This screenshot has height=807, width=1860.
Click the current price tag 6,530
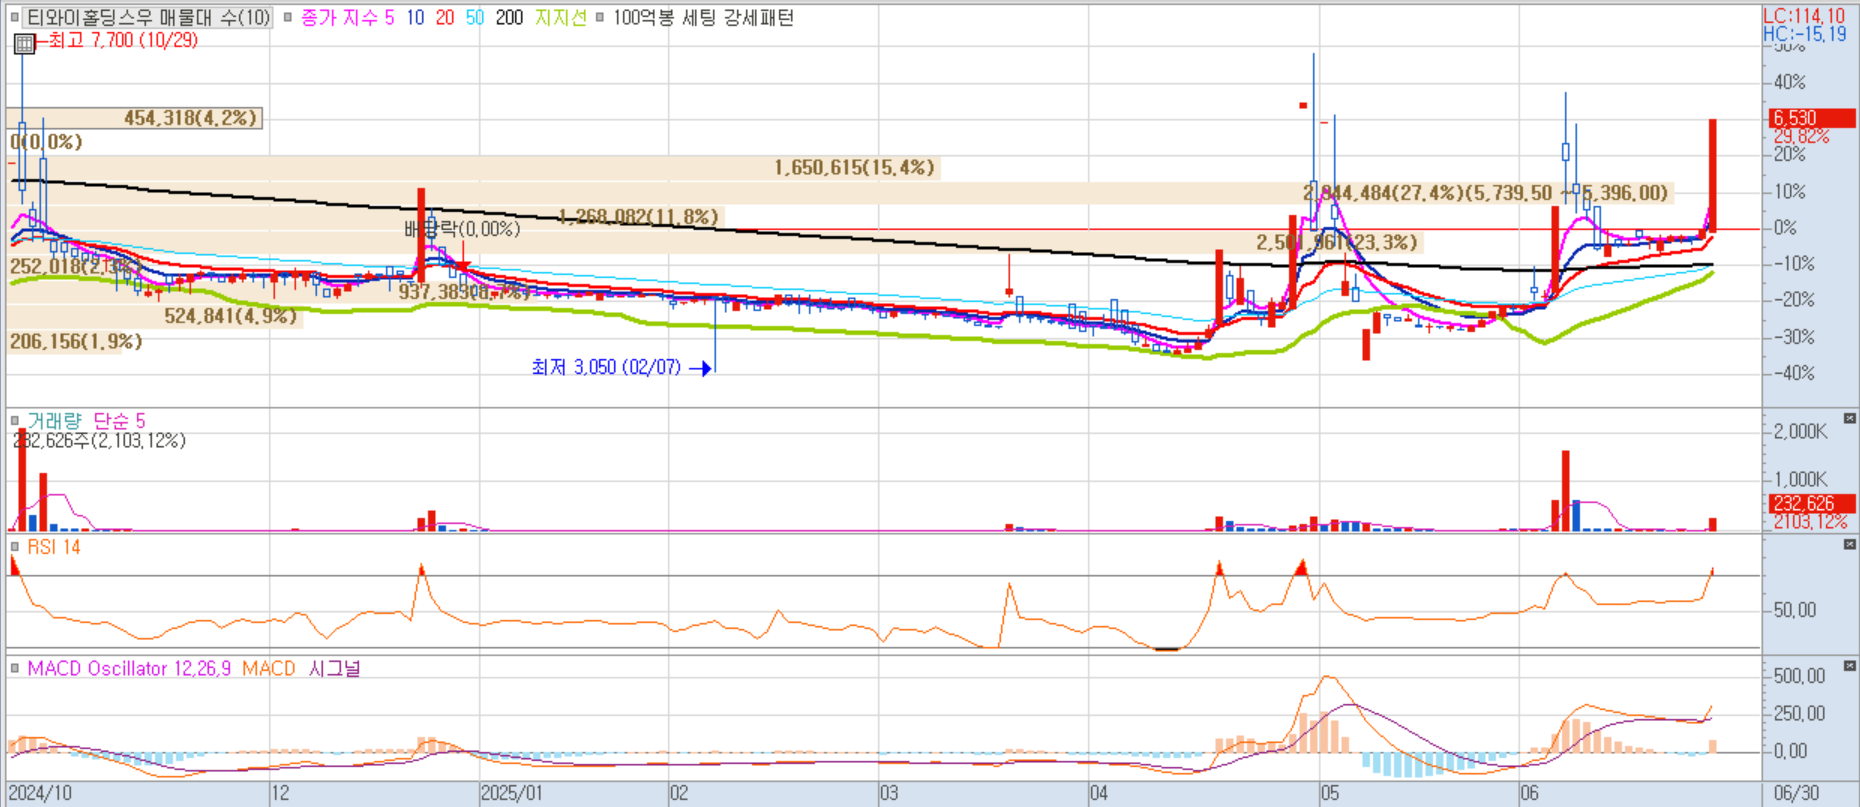(x=1812, y=118)
